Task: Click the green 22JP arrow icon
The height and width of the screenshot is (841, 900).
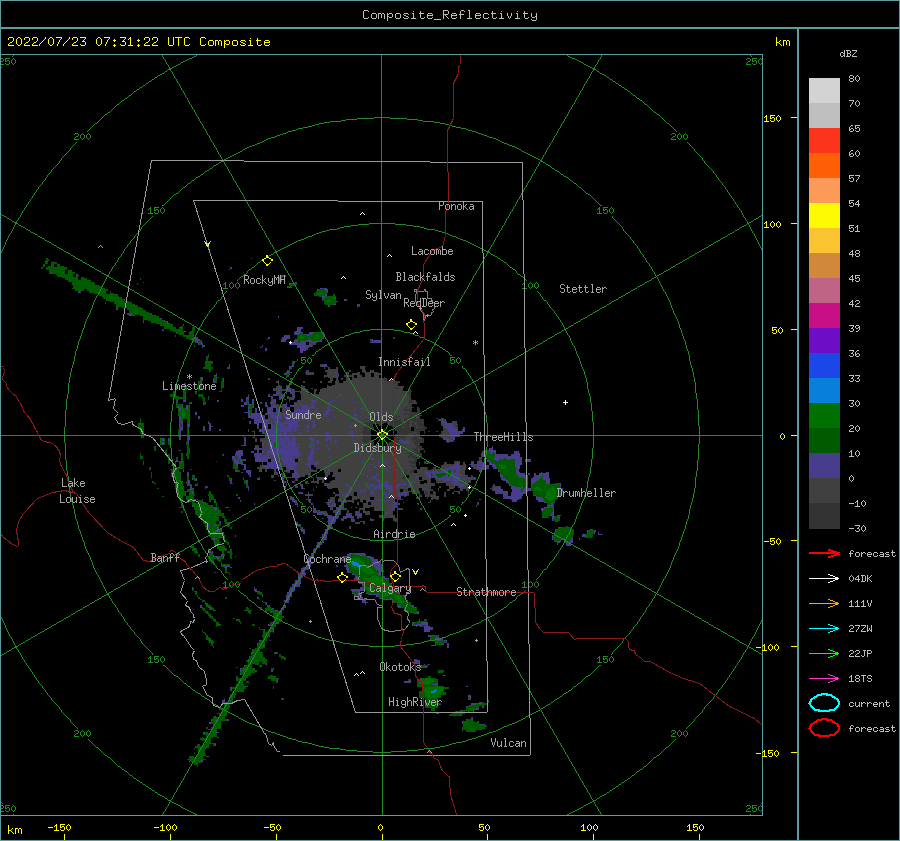Action: (x=824, y=653)
